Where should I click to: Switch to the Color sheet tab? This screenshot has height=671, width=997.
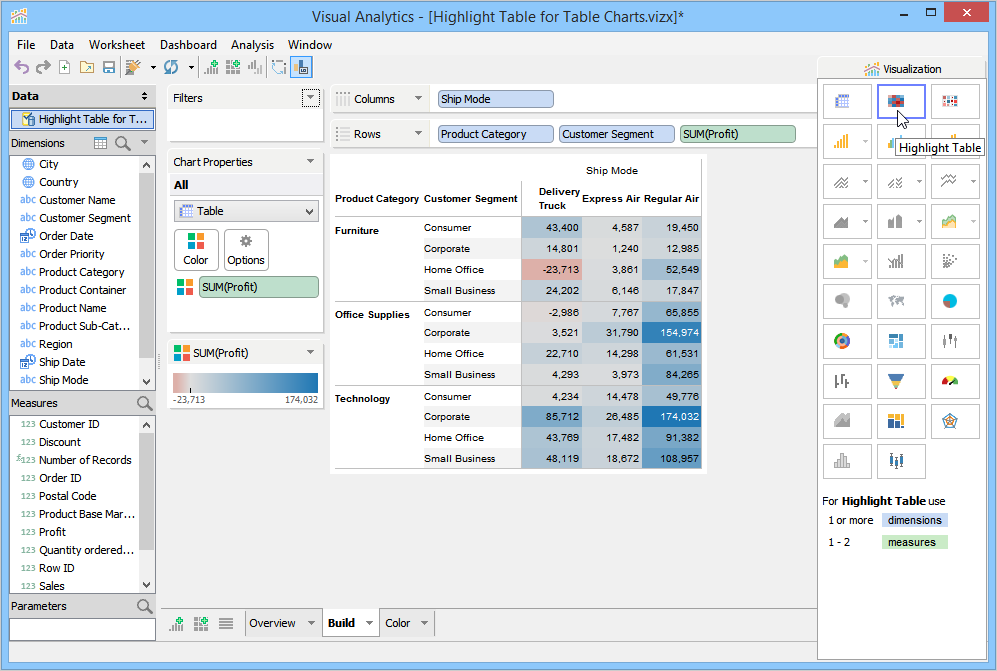pos(397,623)
